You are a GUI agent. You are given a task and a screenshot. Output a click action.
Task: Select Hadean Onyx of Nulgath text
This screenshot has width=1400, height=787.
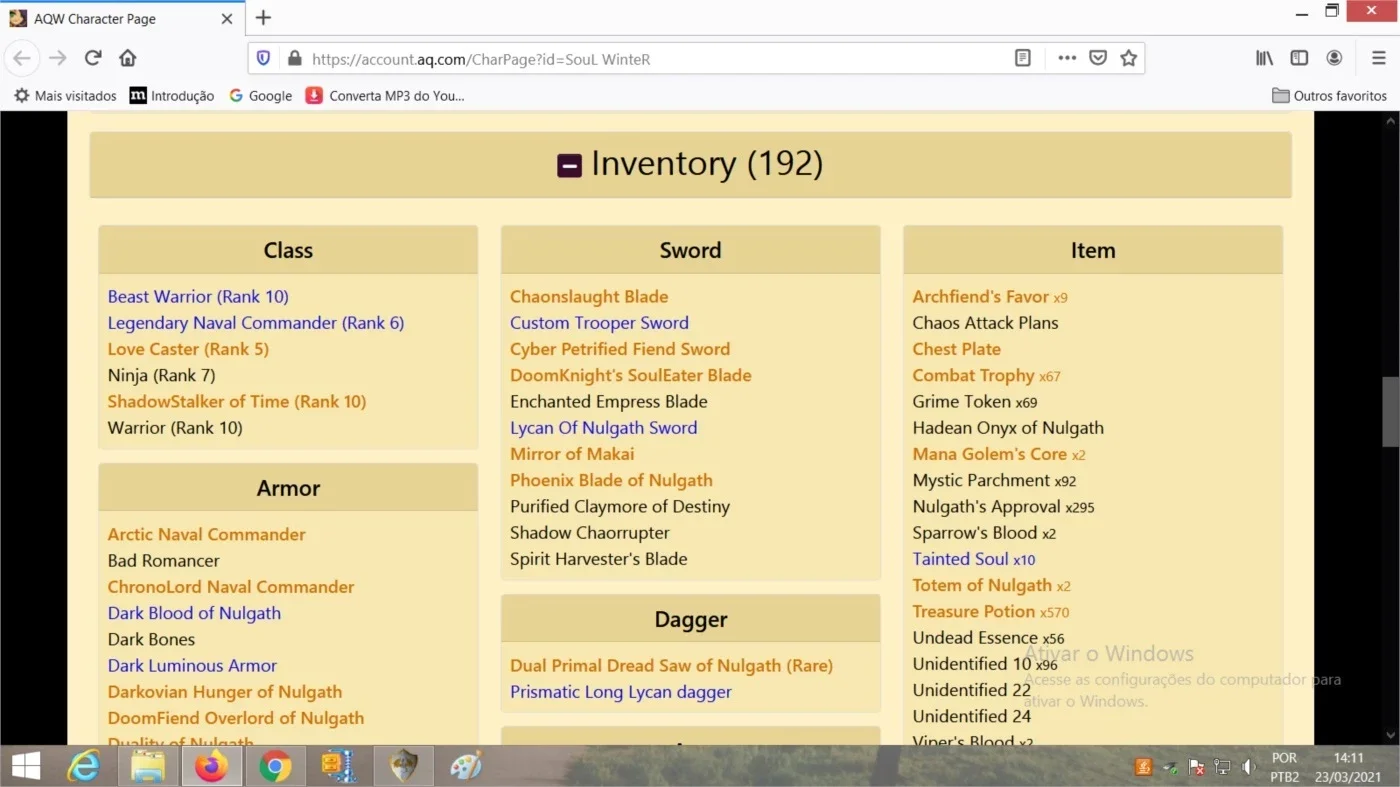[x=1008, y=428]
